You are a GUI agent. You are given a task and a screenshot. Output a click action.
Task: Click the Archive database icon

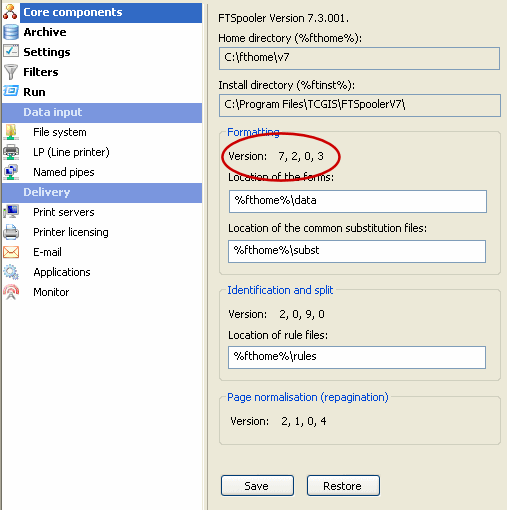point(11,32)
